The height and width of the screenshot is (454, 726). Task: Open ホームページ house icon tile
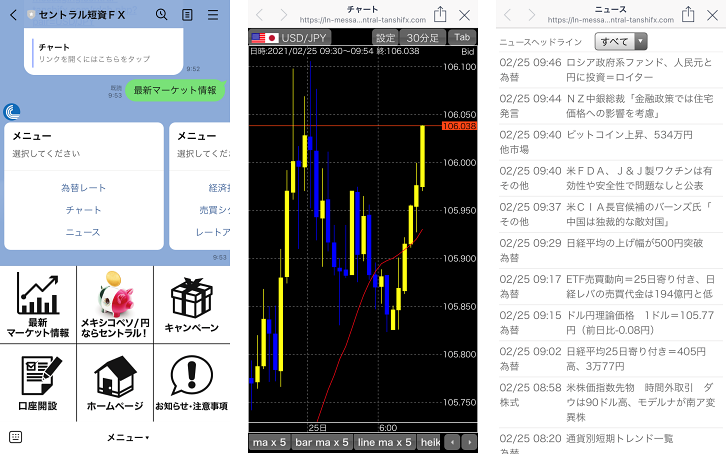click(x=115, y=383)
